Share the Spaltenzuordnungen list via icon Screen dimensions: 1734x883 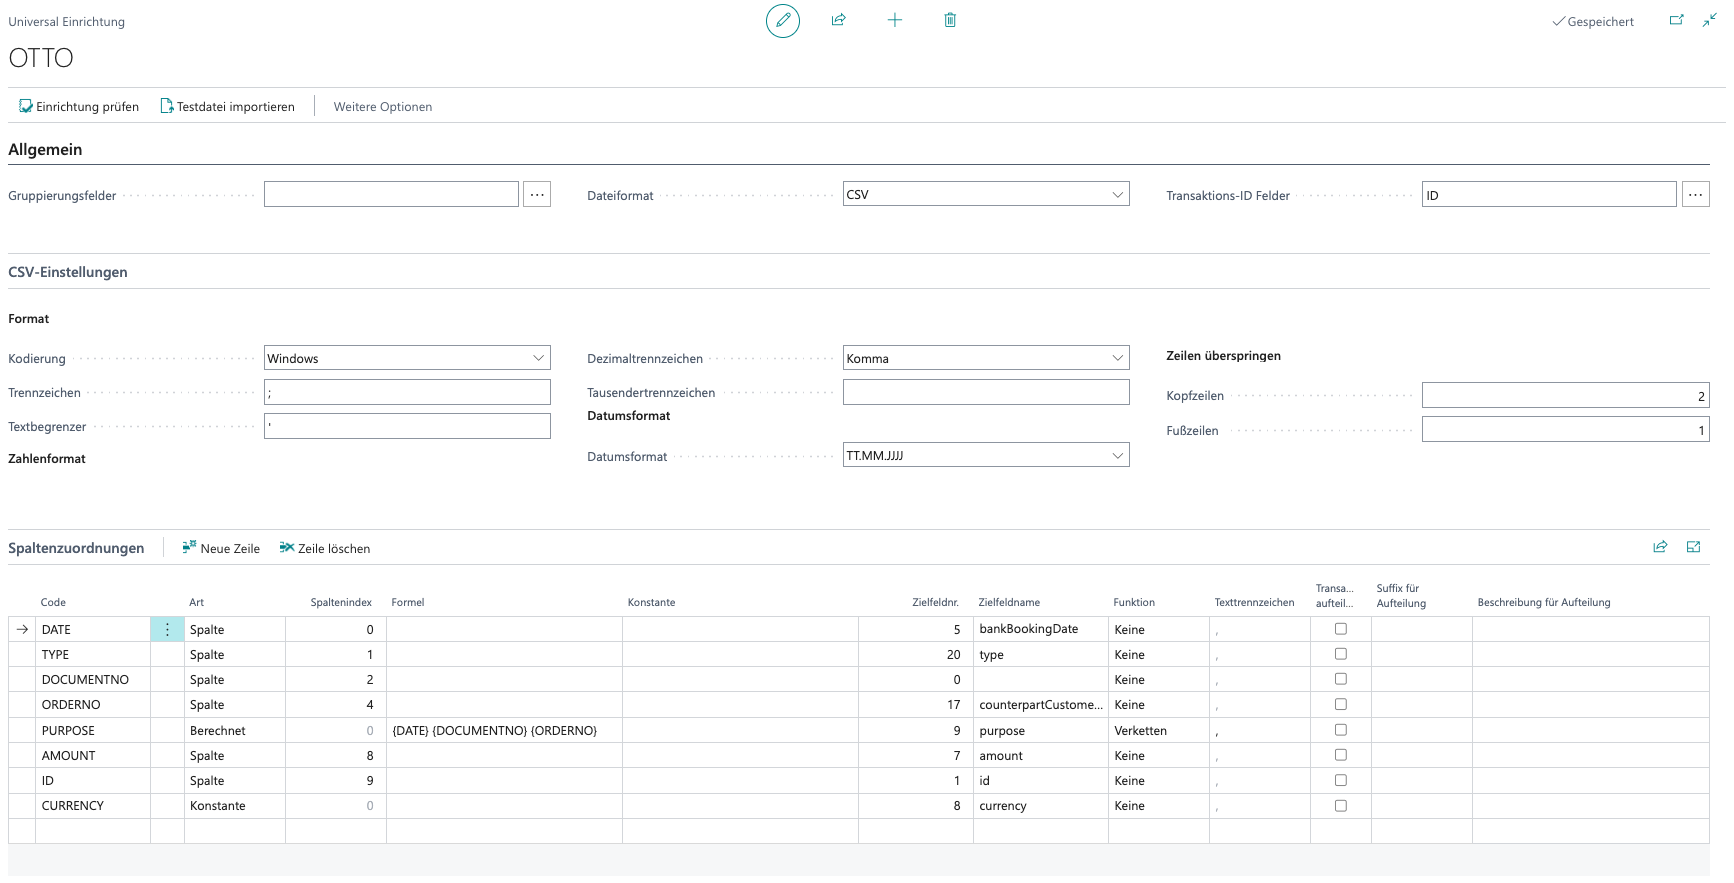coord(1660,547)
